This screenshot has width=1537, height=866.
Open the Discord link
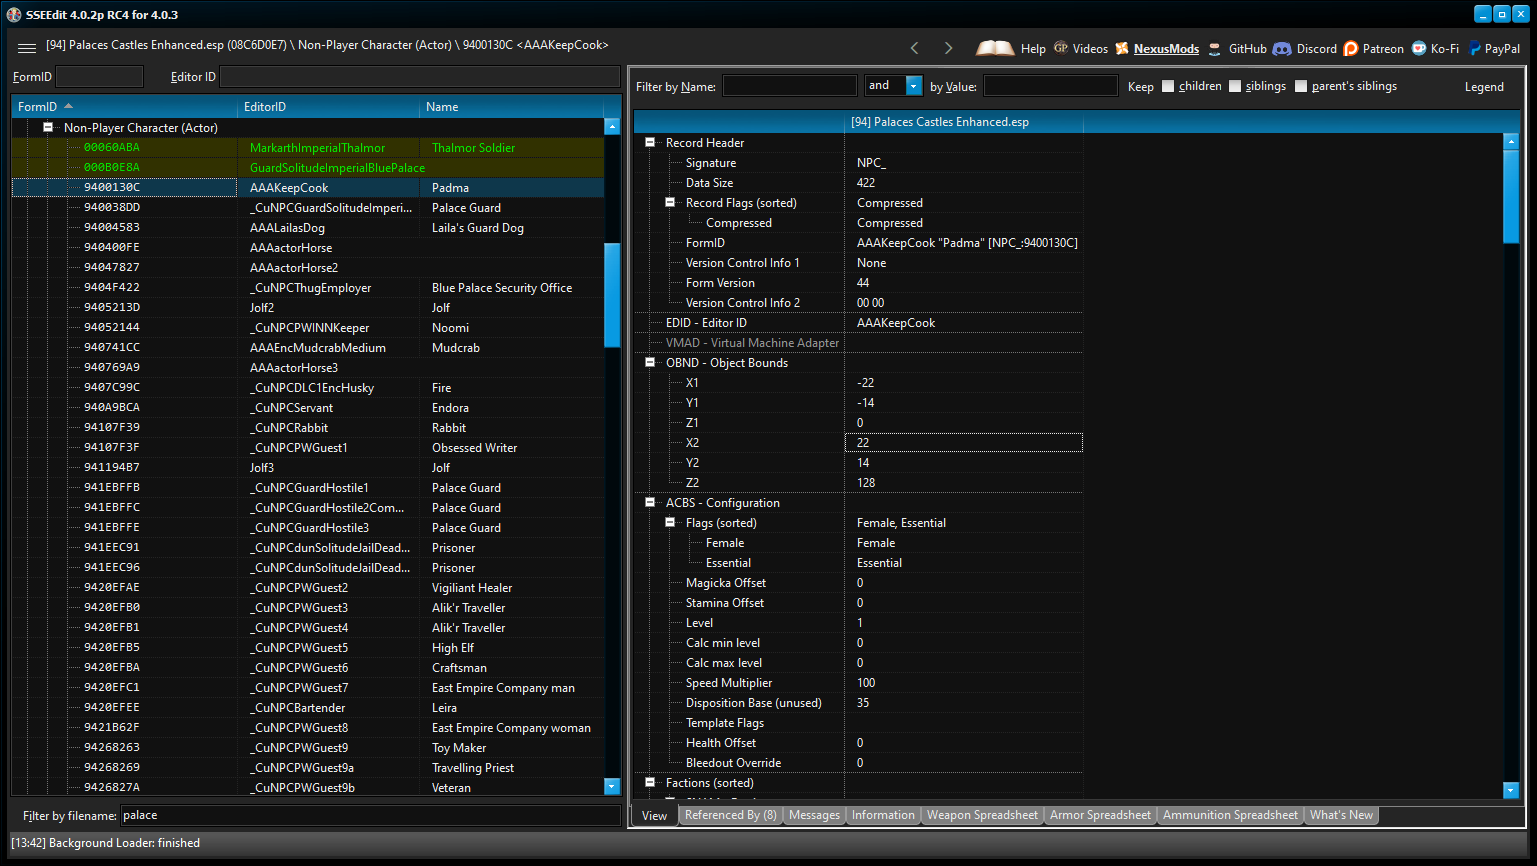[x=1305, y=48]
